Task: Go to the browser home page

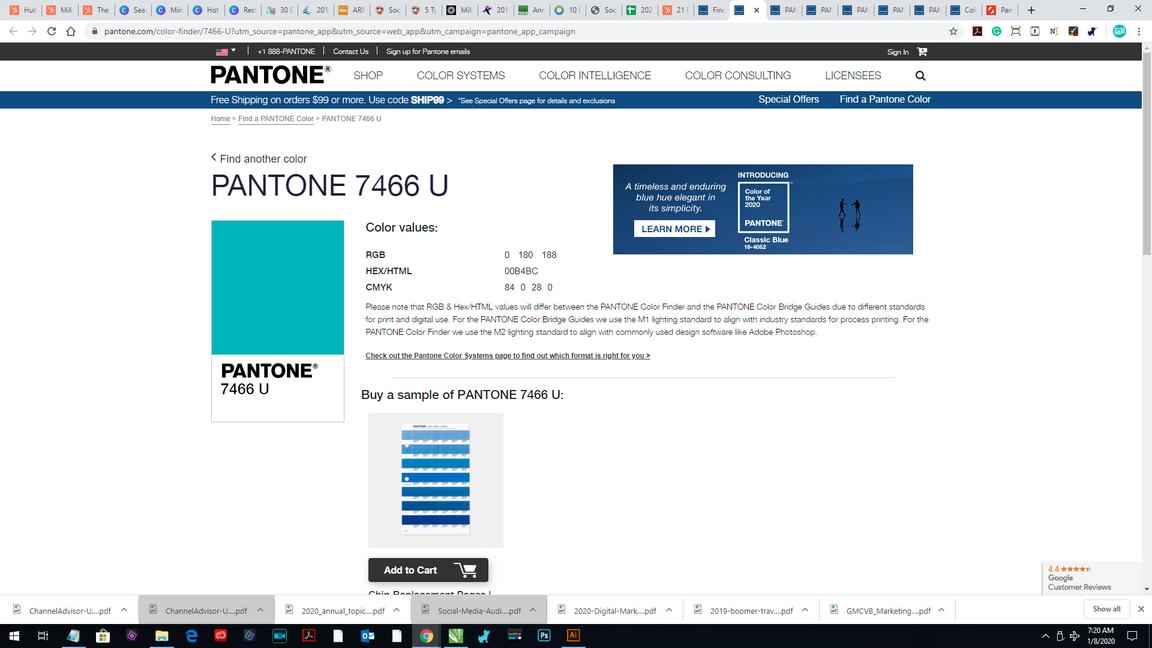Action: (x=71, y=31)
